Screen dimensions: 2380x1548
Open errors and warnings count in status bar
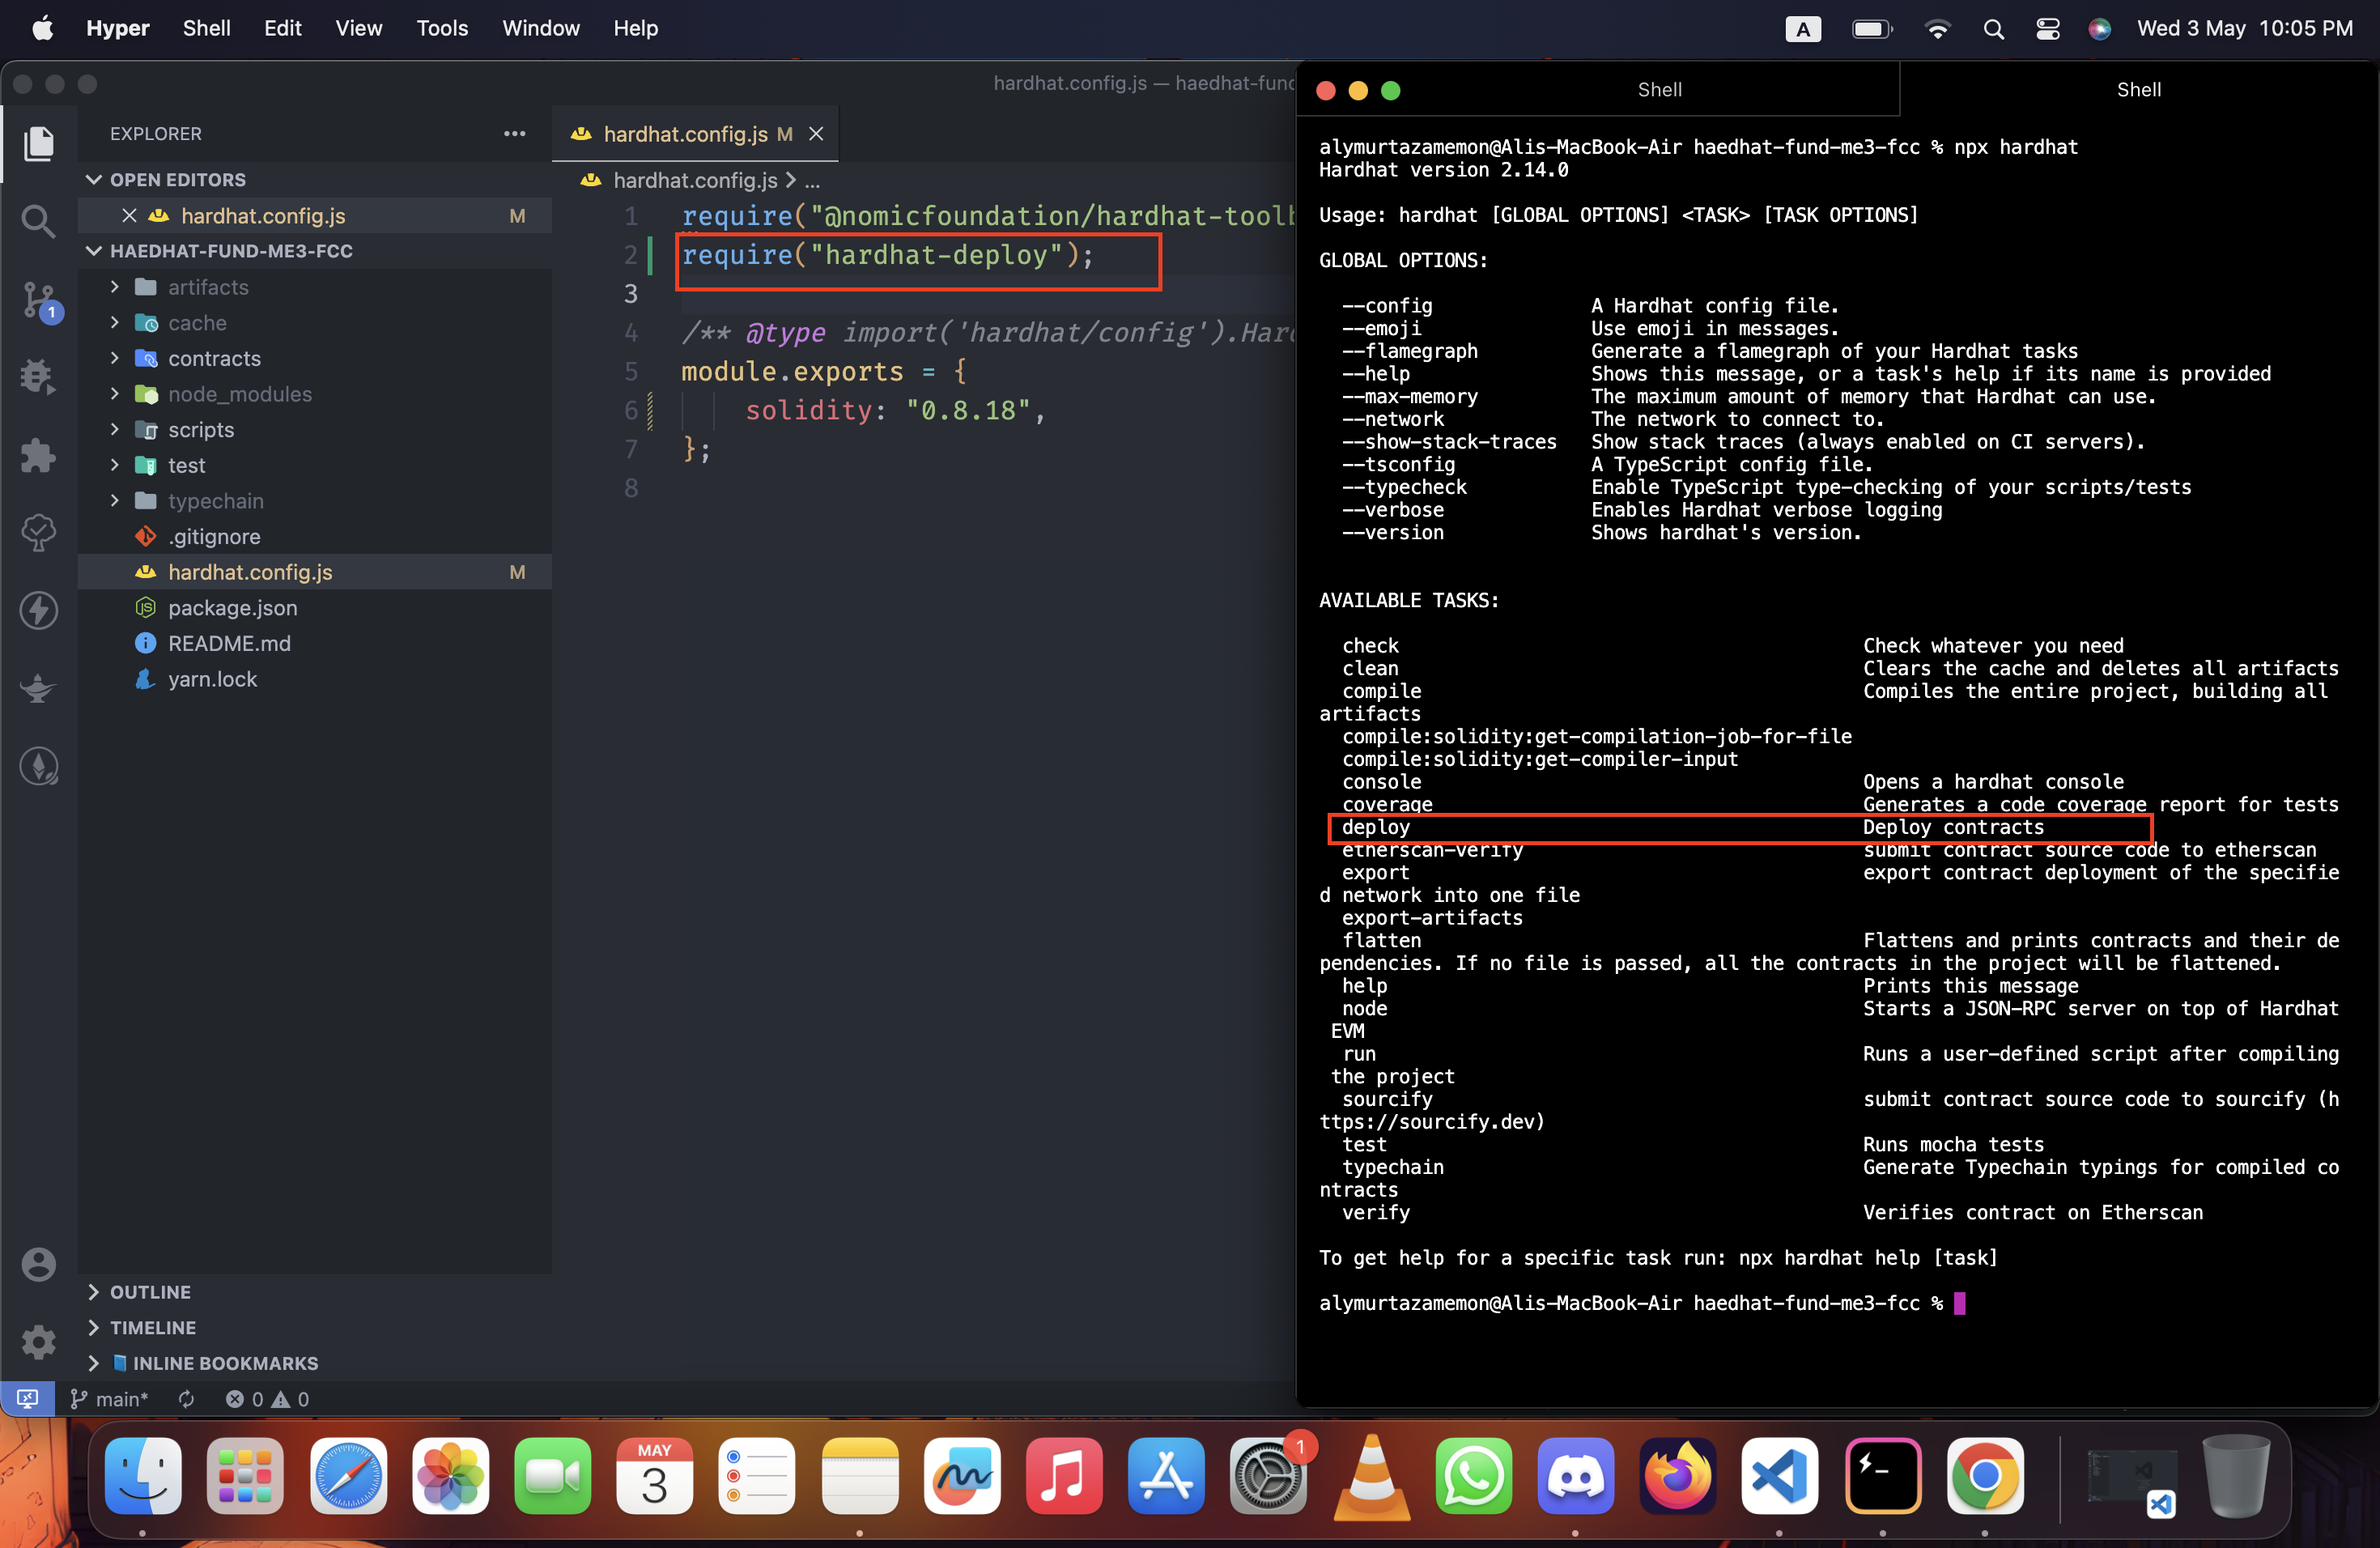tap(267, 1398)
